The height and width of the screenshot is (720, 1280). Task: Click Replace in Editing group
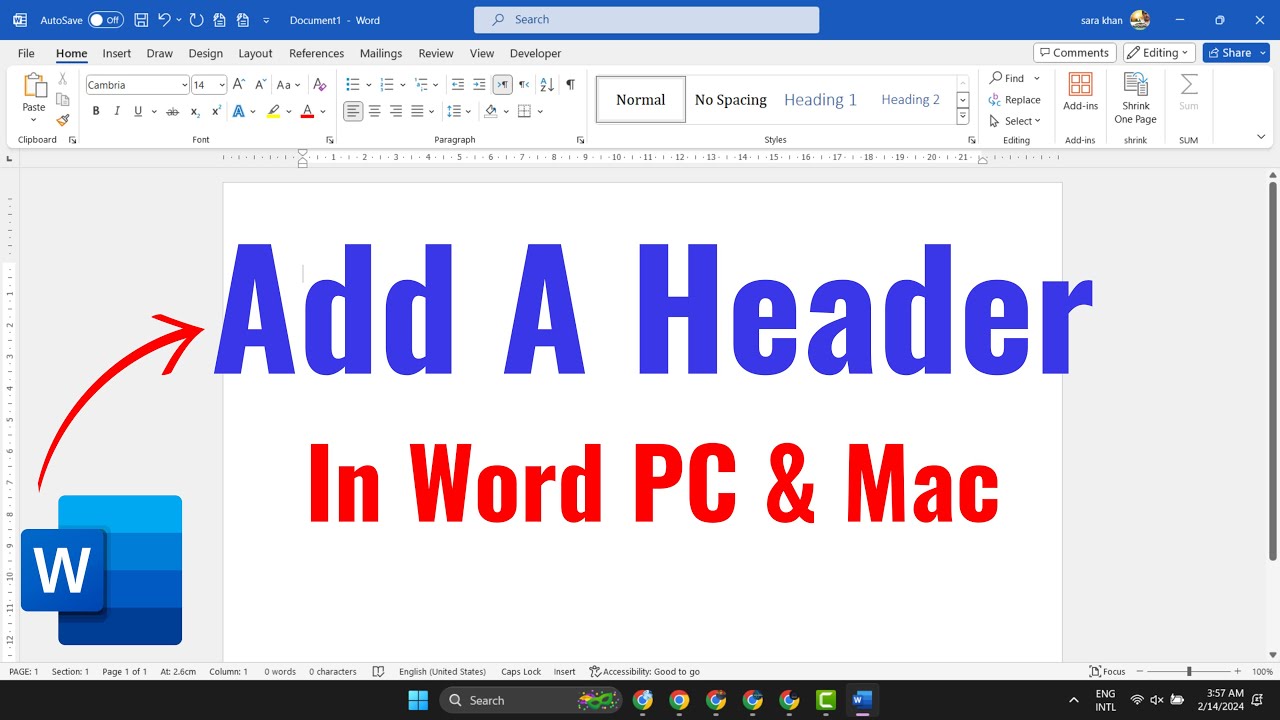point(1014,100)
